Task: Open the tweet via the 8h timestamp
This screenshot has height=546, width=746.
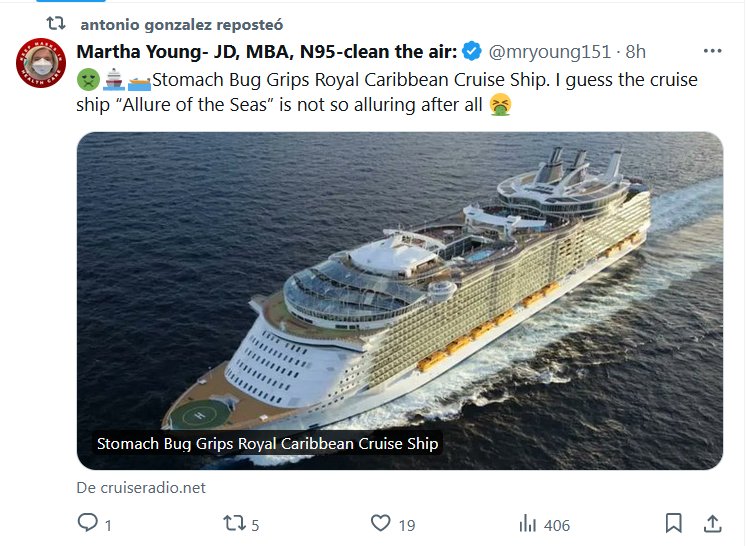Action: pos(636,52)
